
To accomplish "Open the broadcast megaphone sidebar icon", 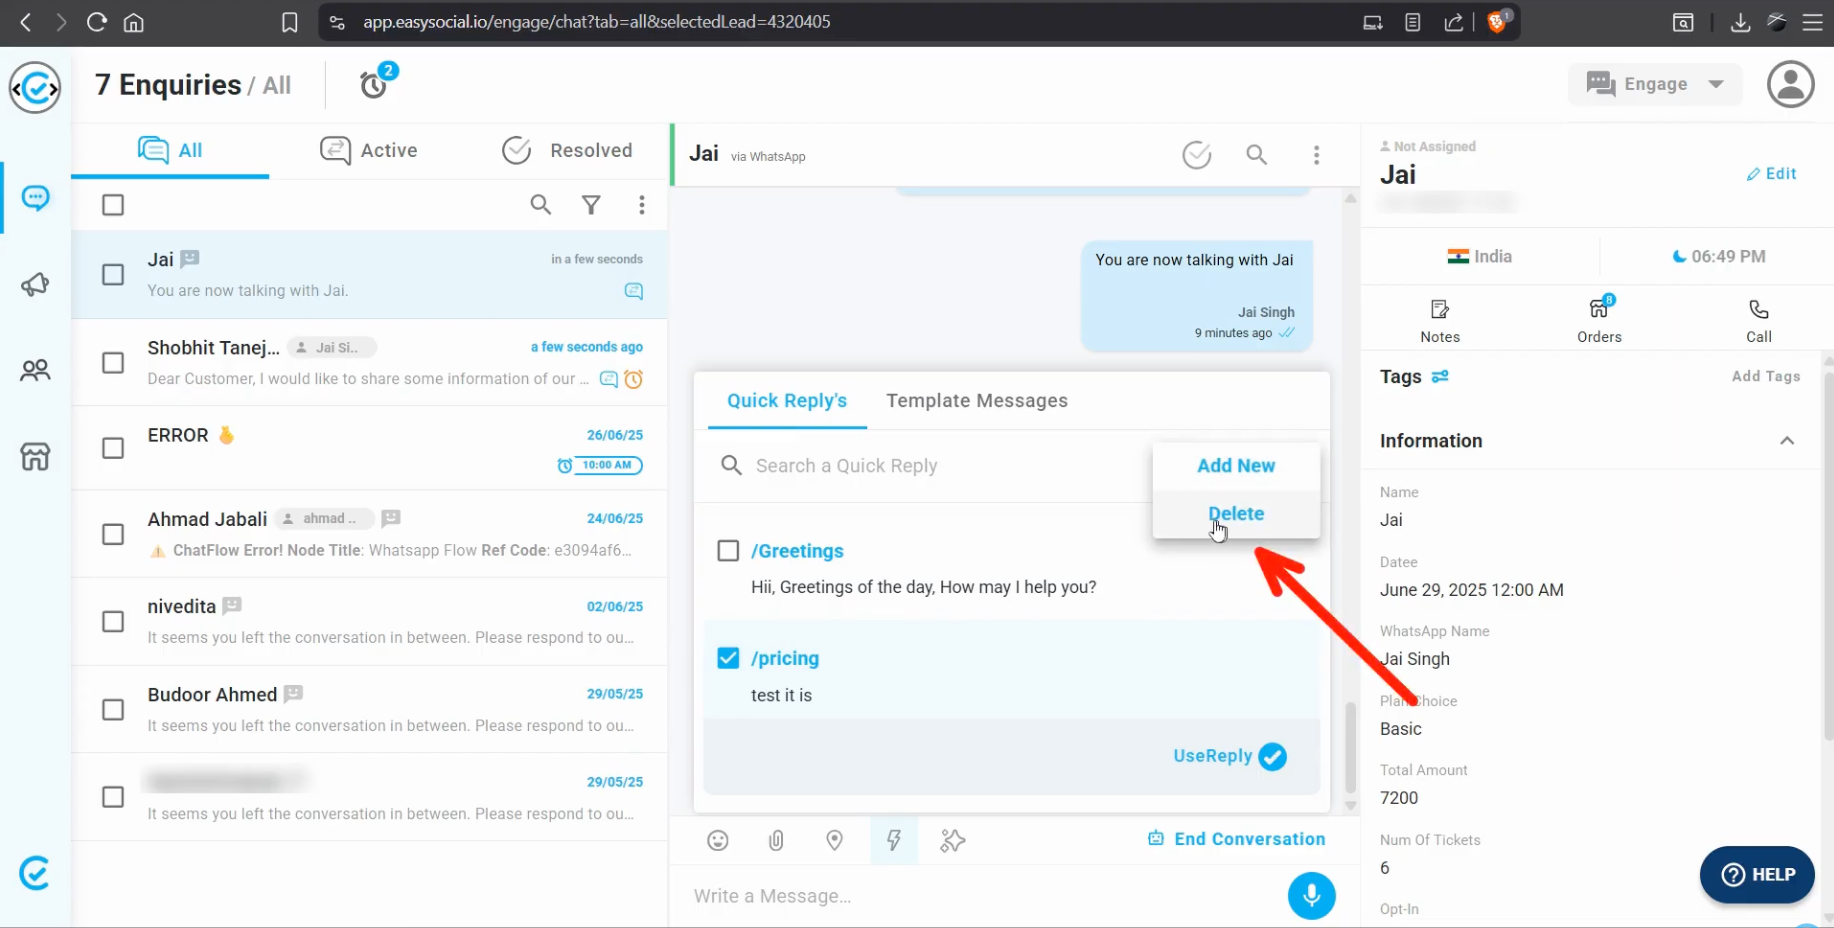I will click(35, 285).
